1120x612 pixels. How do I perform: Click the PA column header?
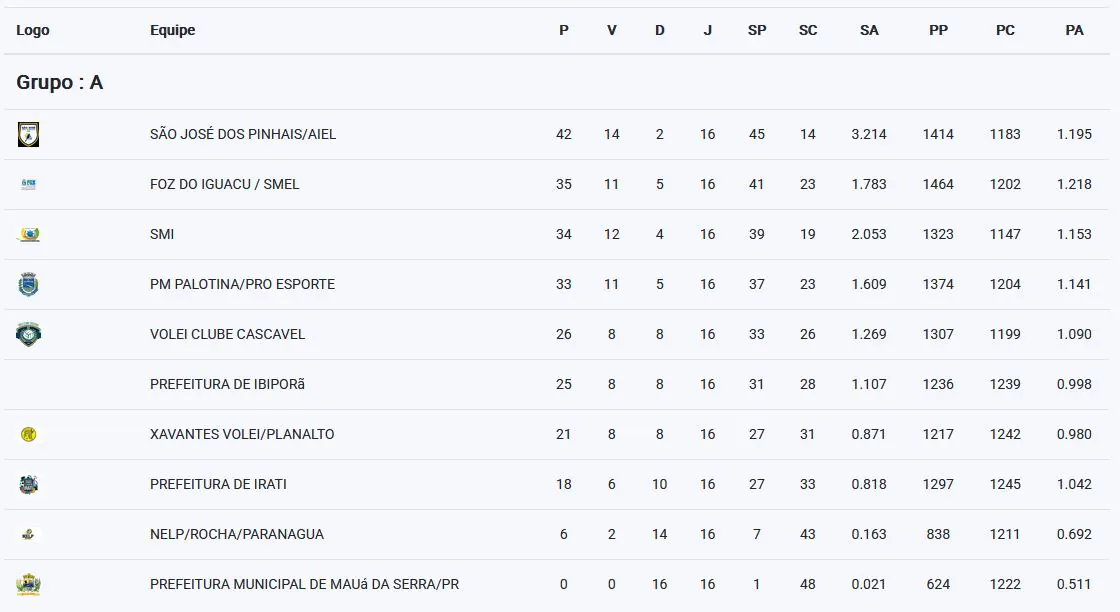click(1074, 30)
